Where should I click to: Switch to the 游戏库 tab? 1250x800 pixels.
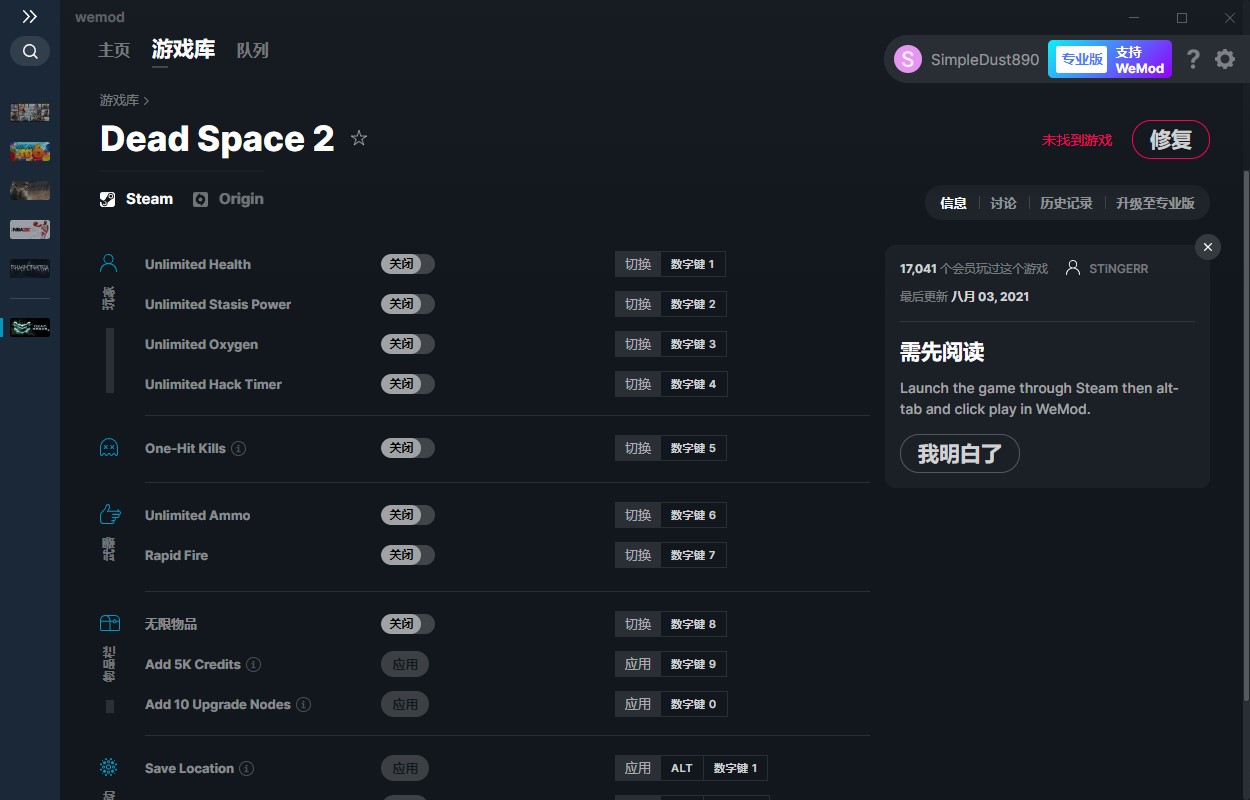183,49
